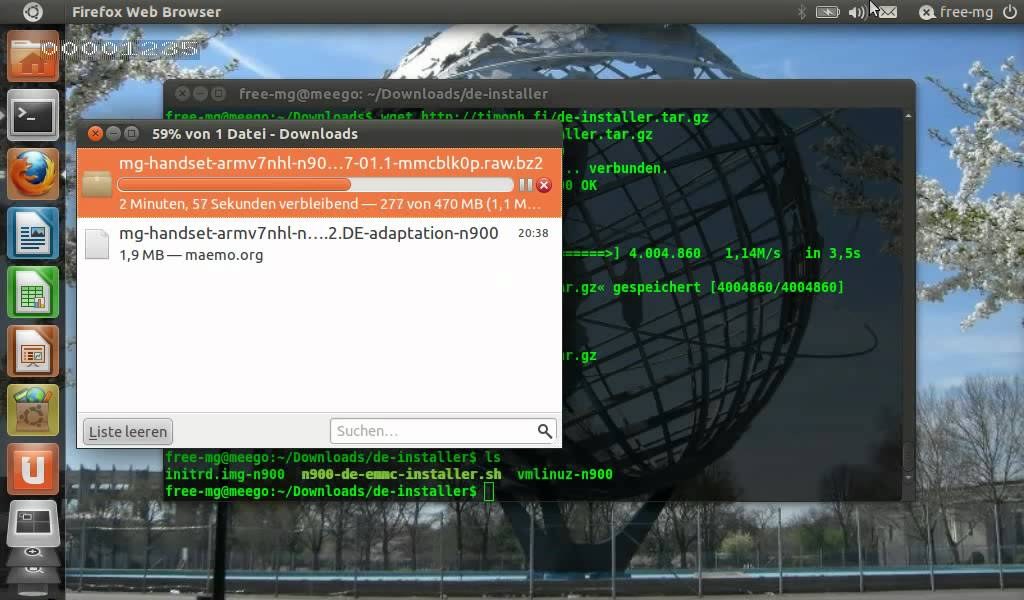Viewport: 1024px width, 600px height.
Task: Open the free-mg user menu
Action: coord(956,12)
